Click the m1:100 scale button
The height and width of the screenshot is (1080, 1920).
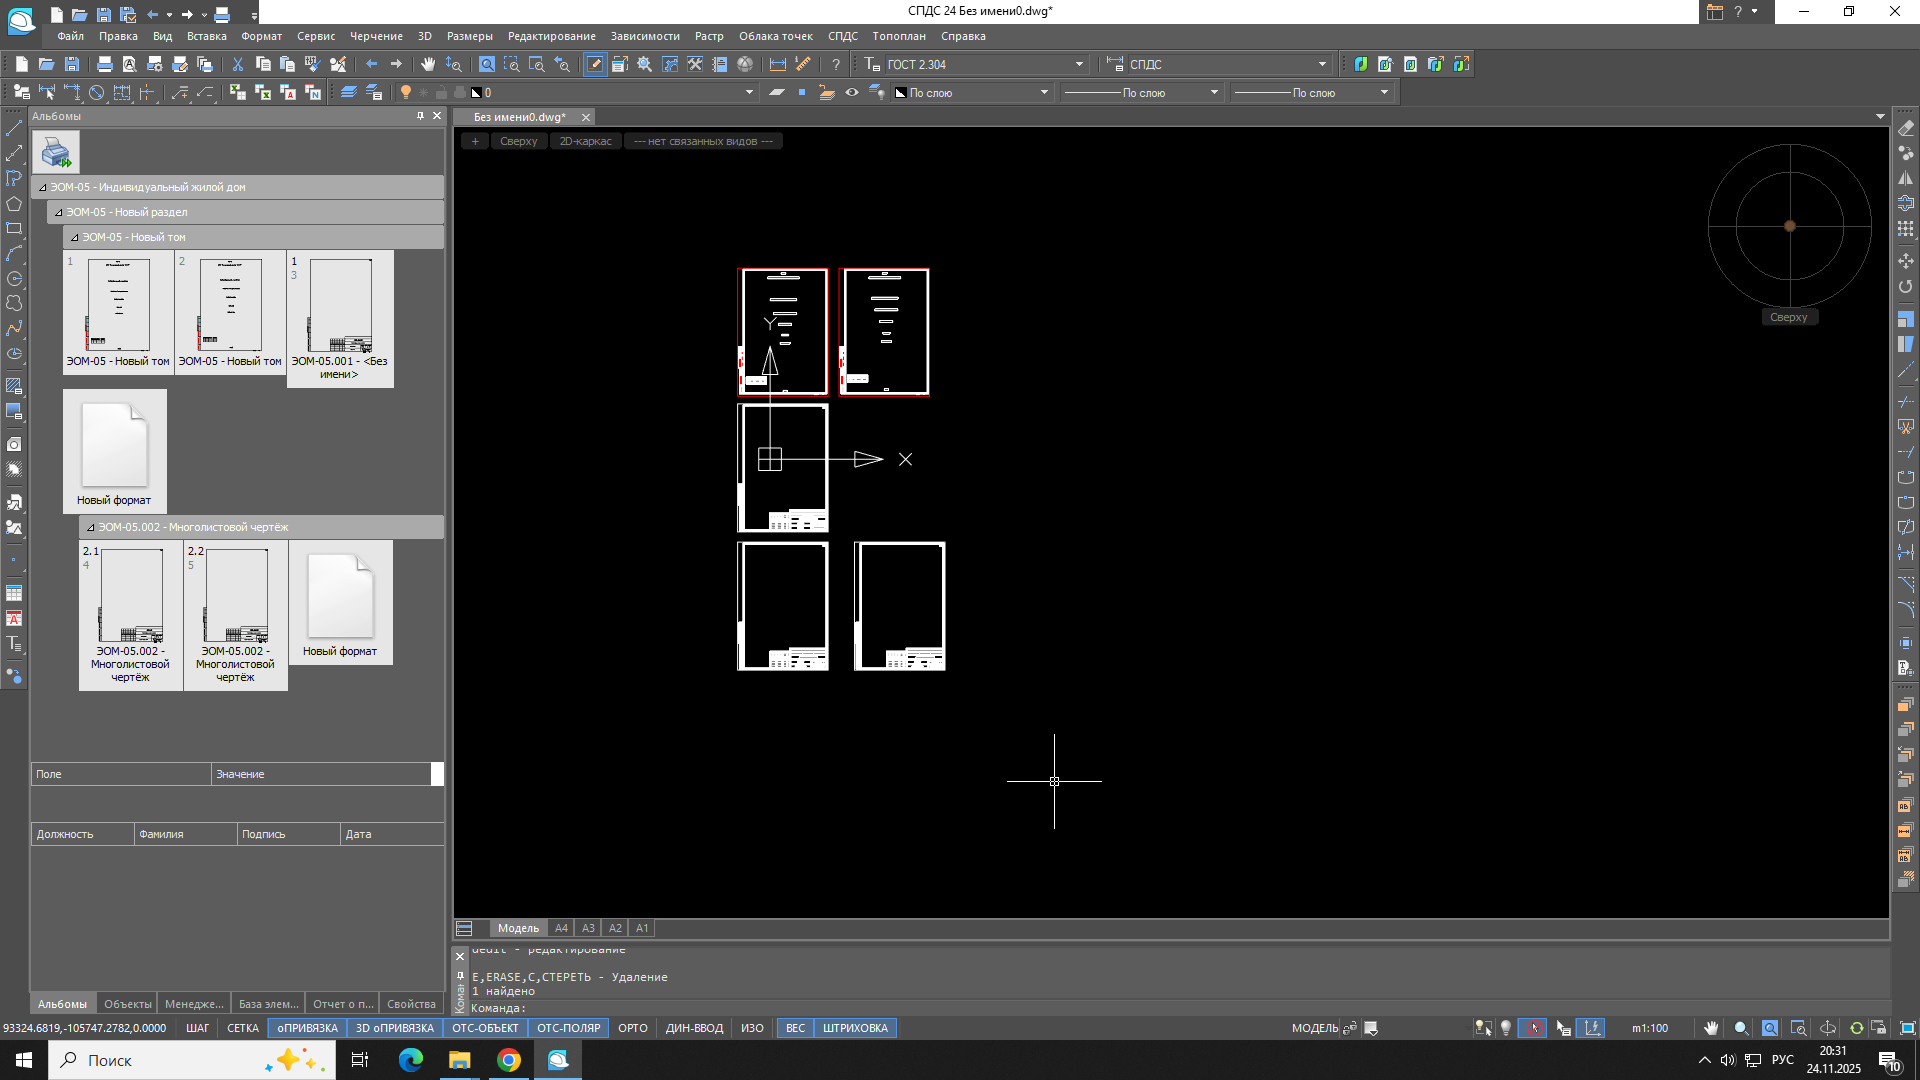1650,1028
